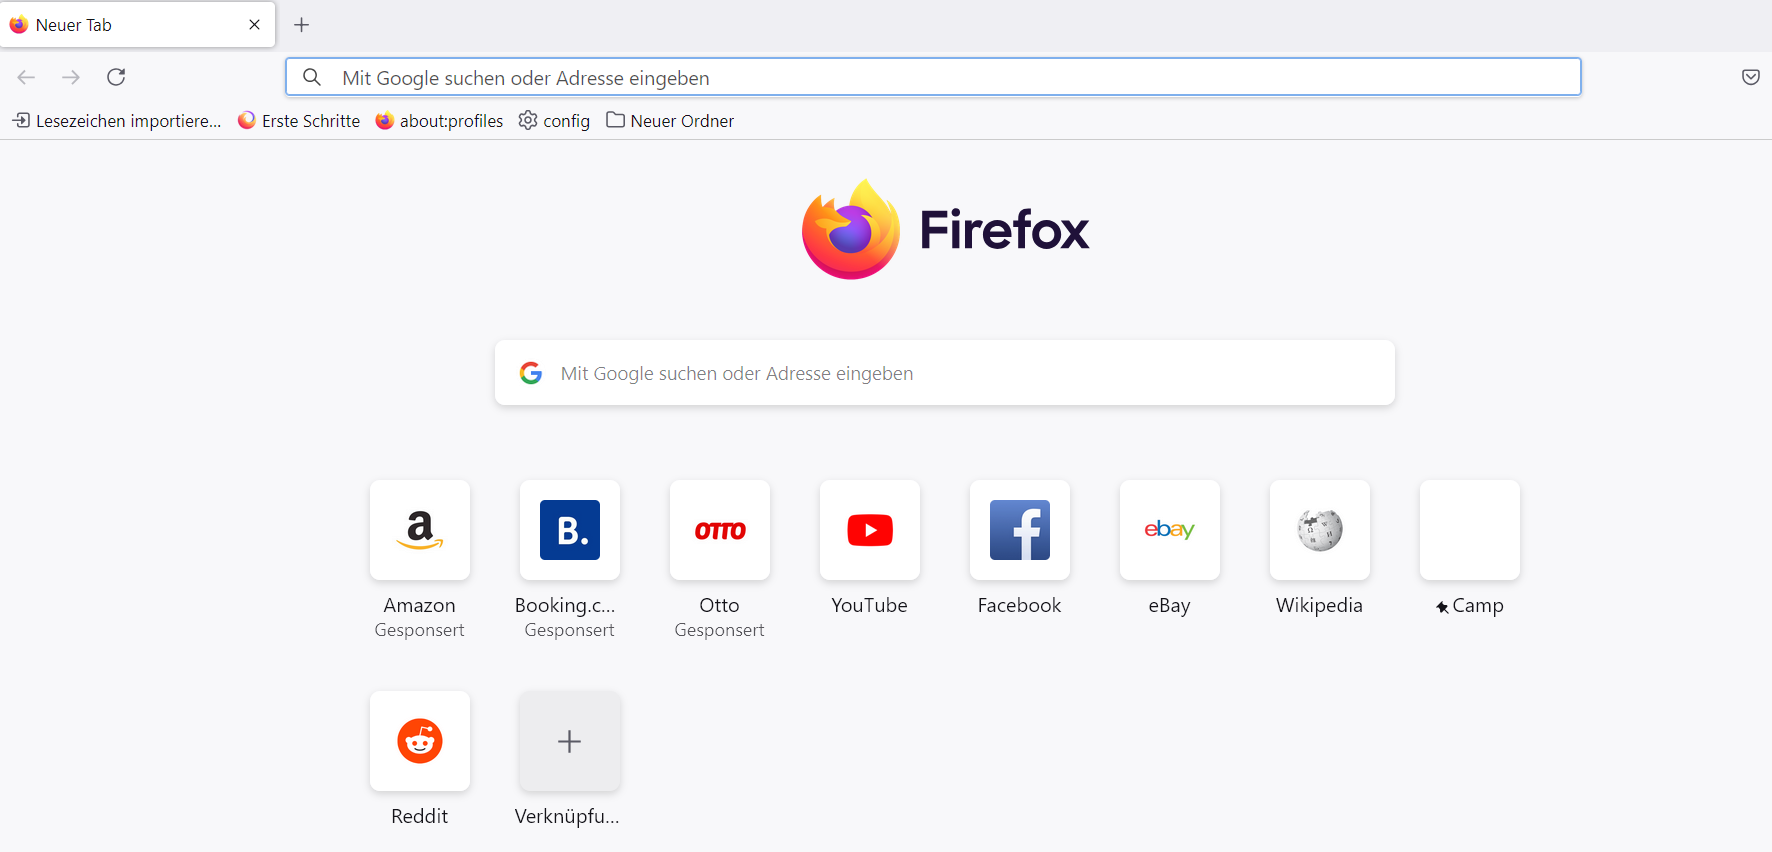Open the YouTube shortcut tile
The width and height of the screenshot is (1772, 852).
(x=870, y=530)
